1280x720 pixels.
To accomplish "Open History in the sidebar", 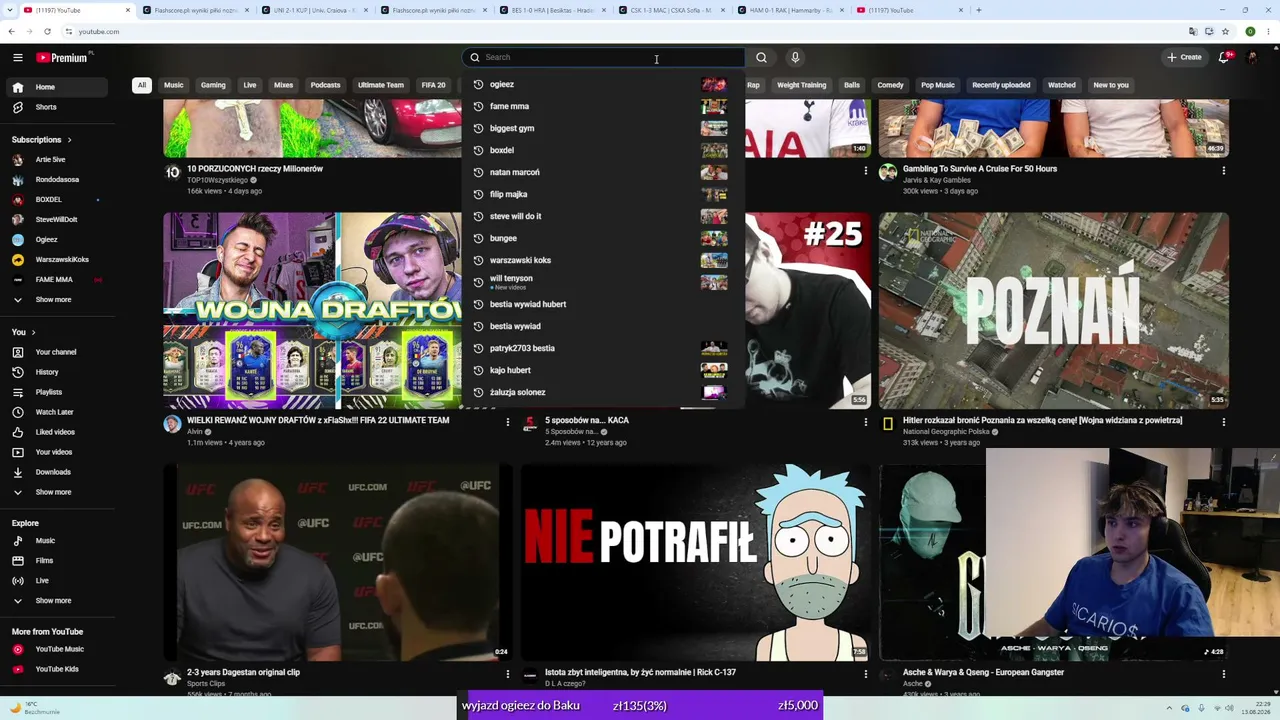I will tap(57, 372).
